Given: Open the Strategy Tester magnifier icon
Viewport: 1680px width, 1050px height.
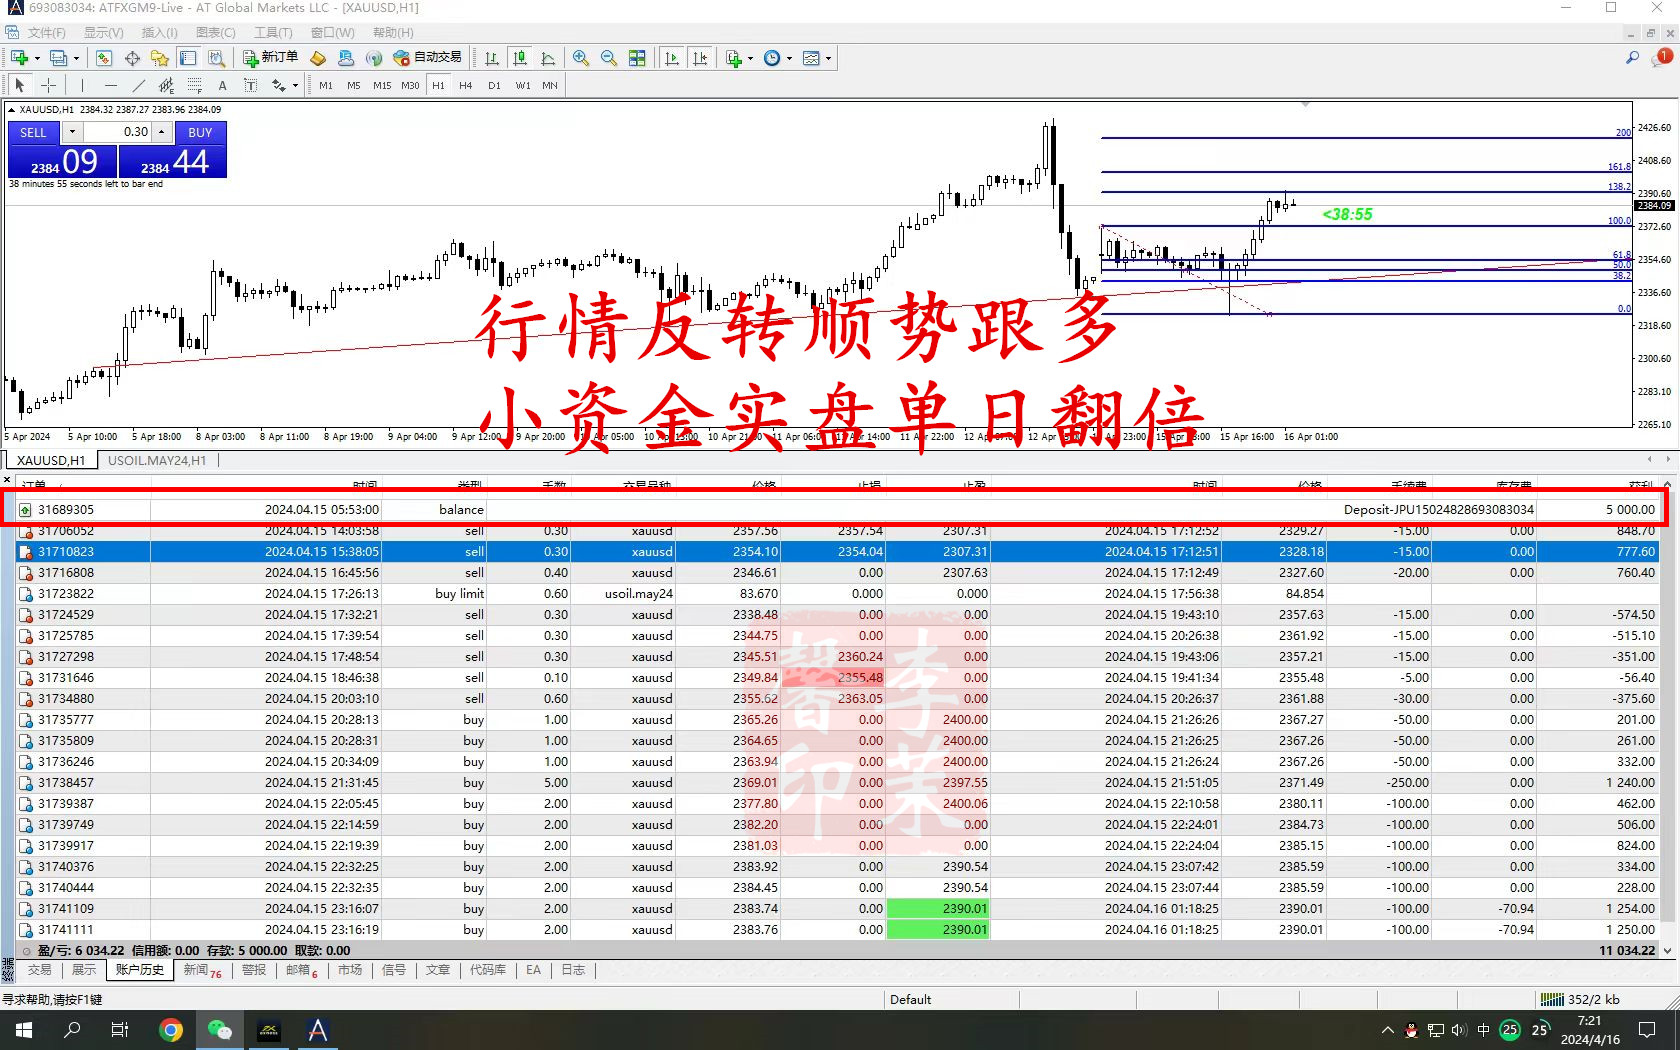Looking at the screenshot, I should point(216,58).
